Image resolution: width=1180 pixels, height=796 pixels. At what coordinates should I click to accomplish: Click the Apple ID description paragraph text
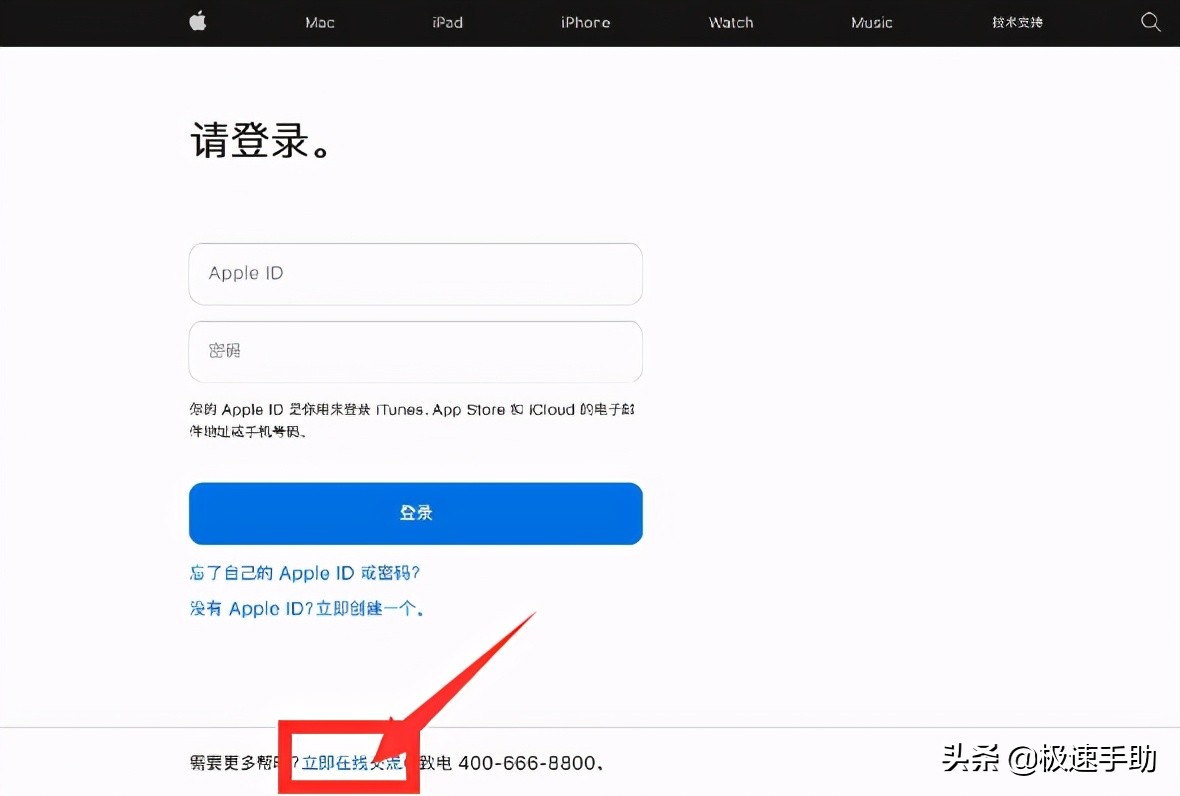[412, 420]
